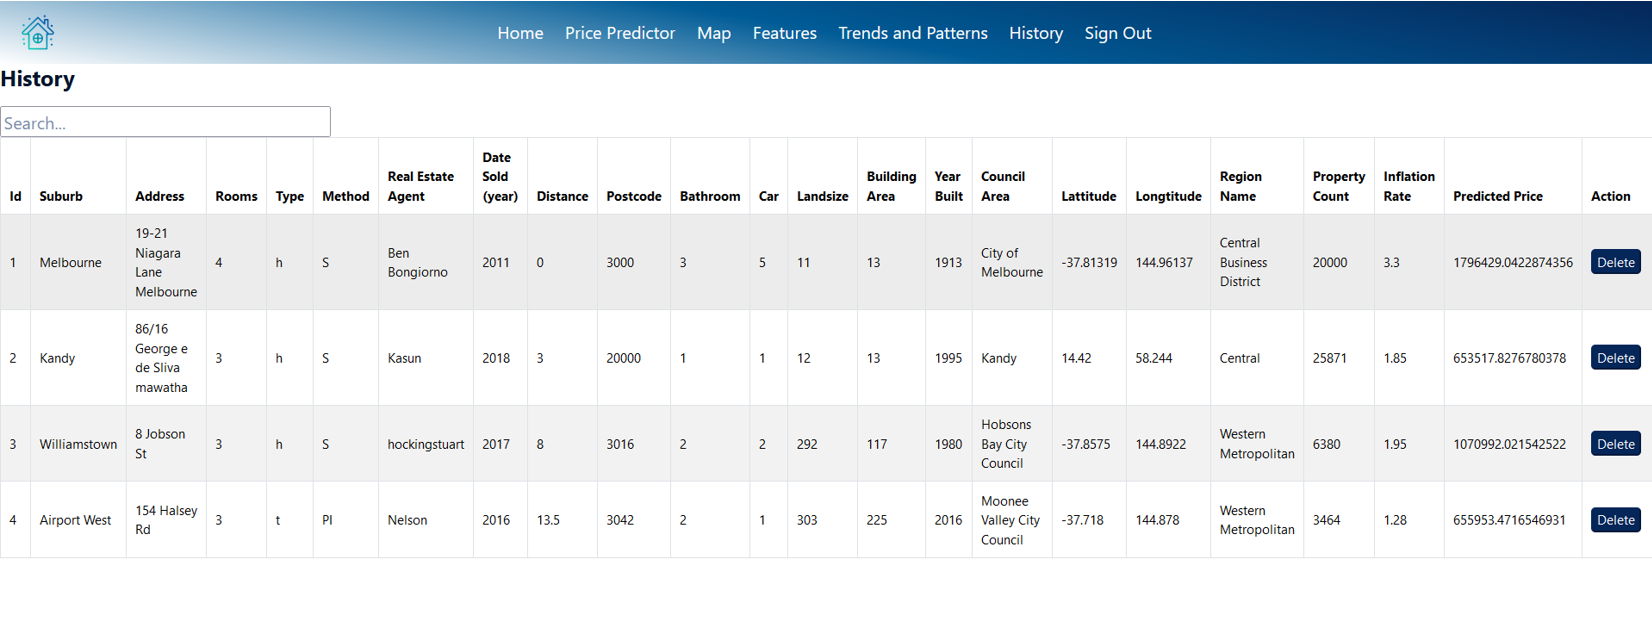Click the Inflation Rate column header
1652x637 pixels.
point(1408,186)
